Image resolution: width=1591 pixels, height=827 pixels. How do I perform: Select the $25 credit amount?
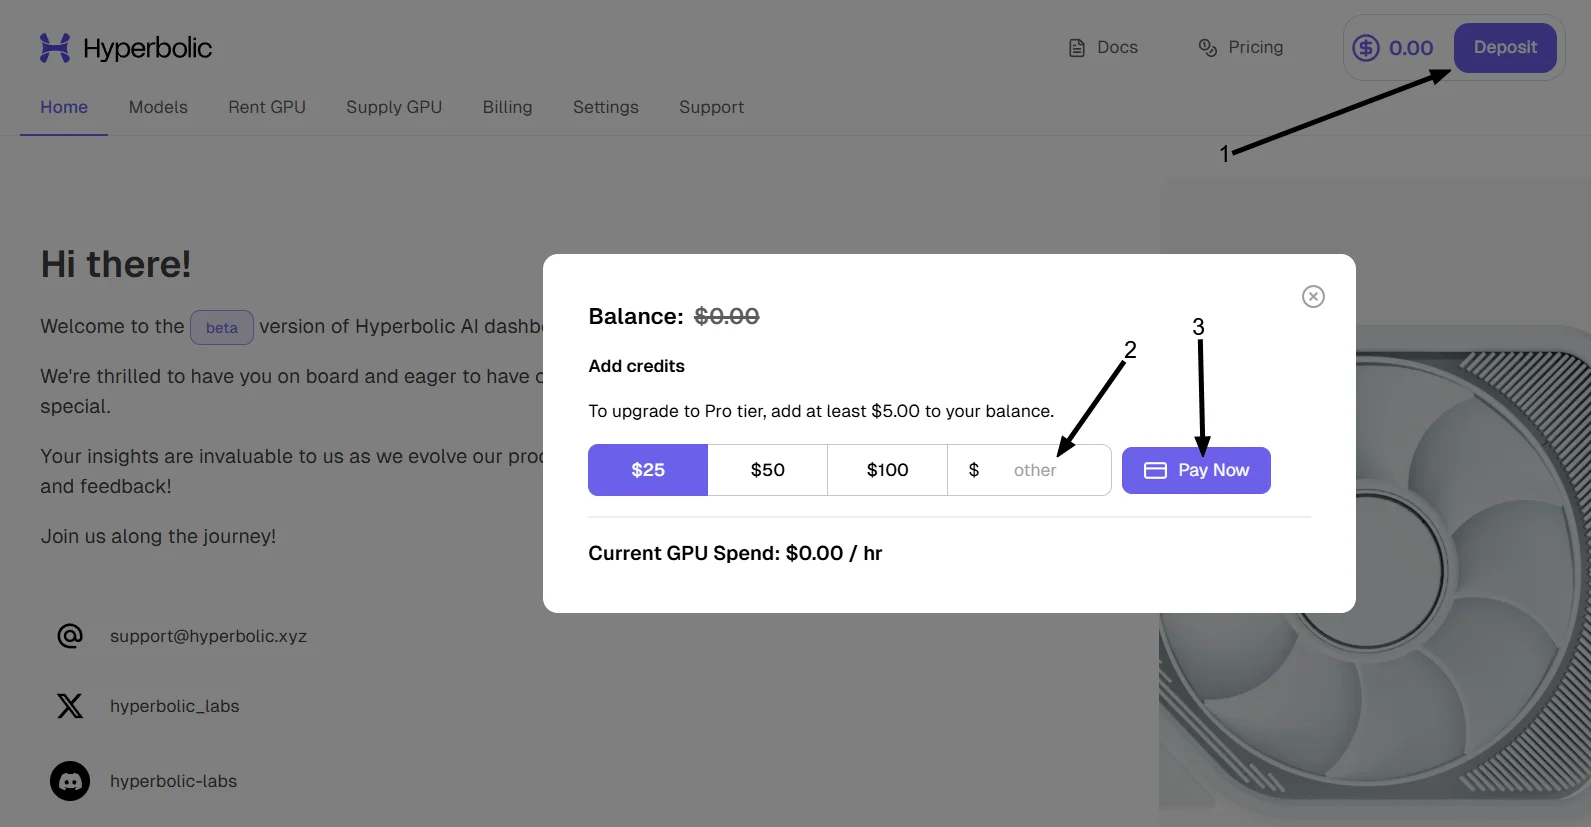pos(648,470)
